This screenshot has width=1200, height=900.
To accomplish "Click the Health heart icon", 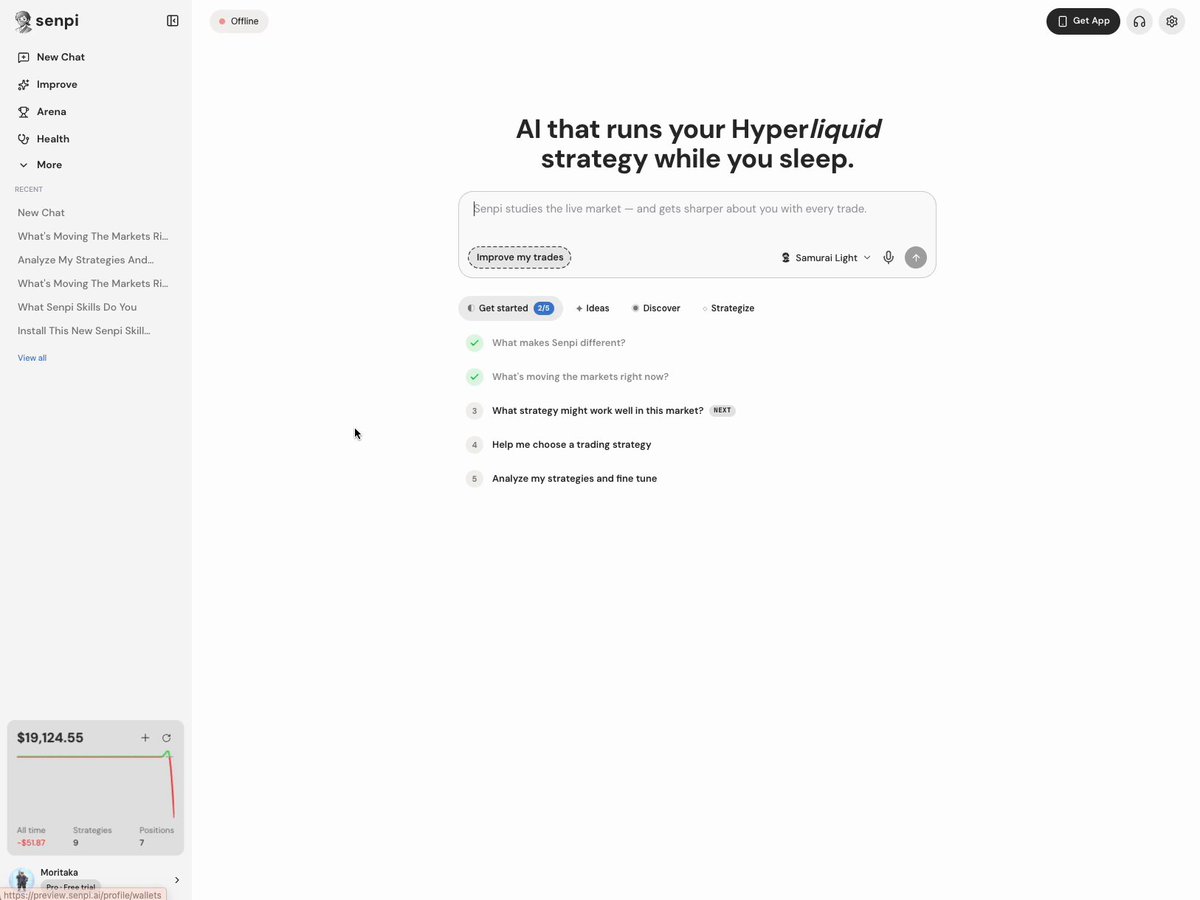I will tap(24, 139).
